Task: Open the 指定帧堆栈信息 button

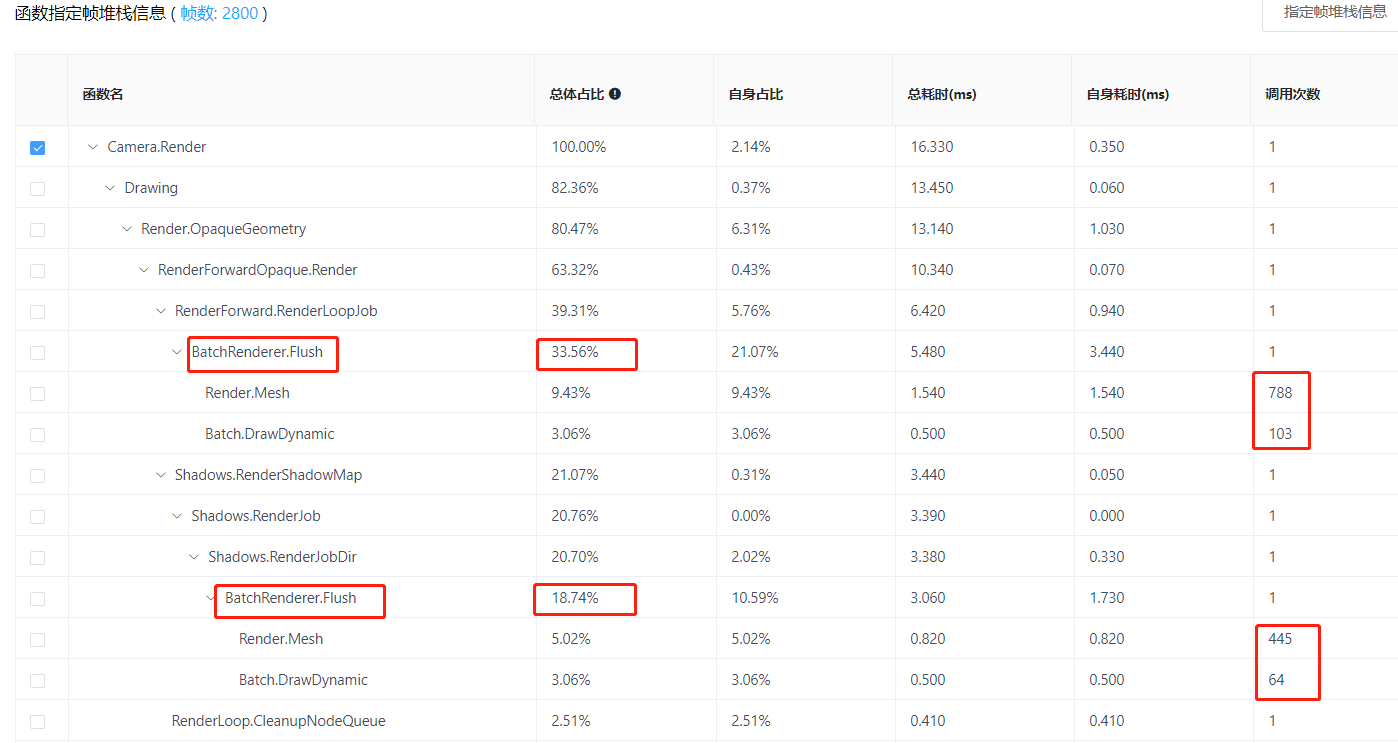Action: tap(1334, 13)
